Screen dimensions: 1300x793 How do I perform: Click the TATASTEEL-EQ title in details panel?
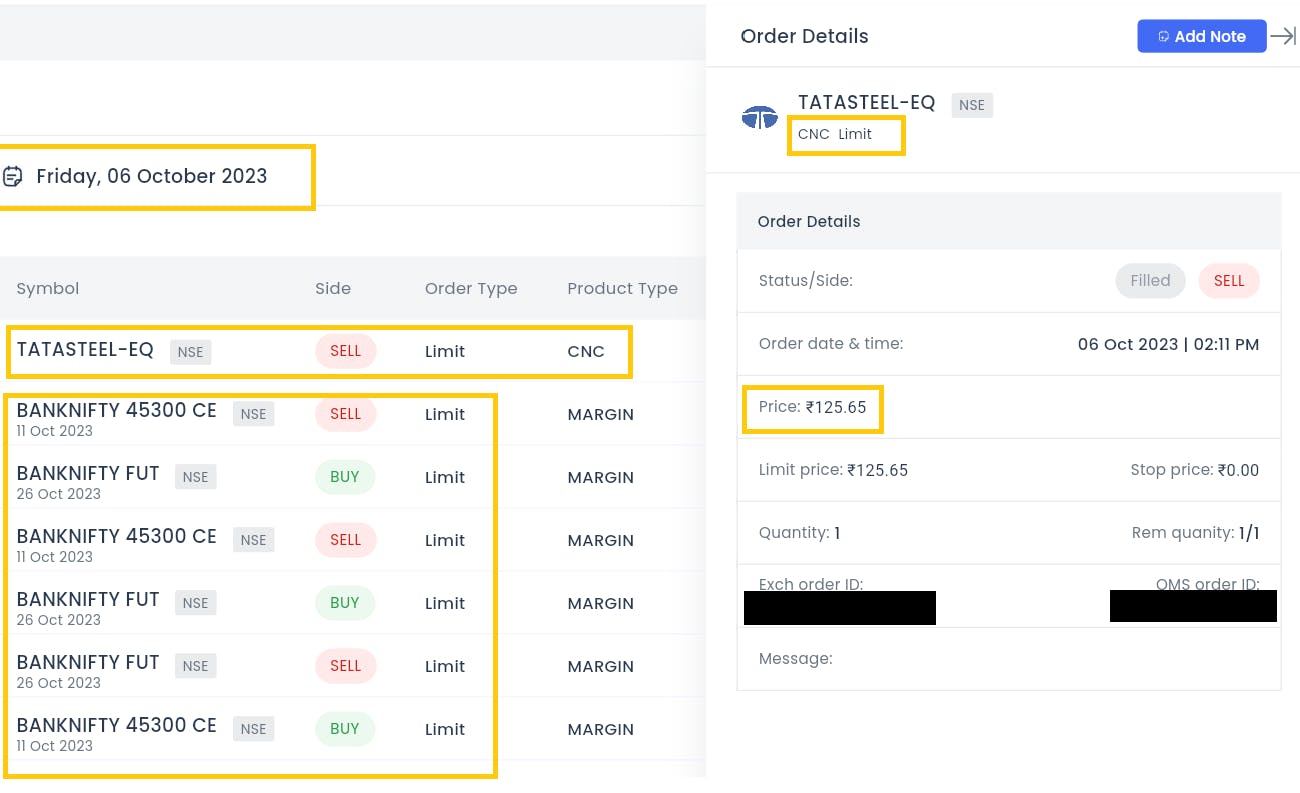866,102
